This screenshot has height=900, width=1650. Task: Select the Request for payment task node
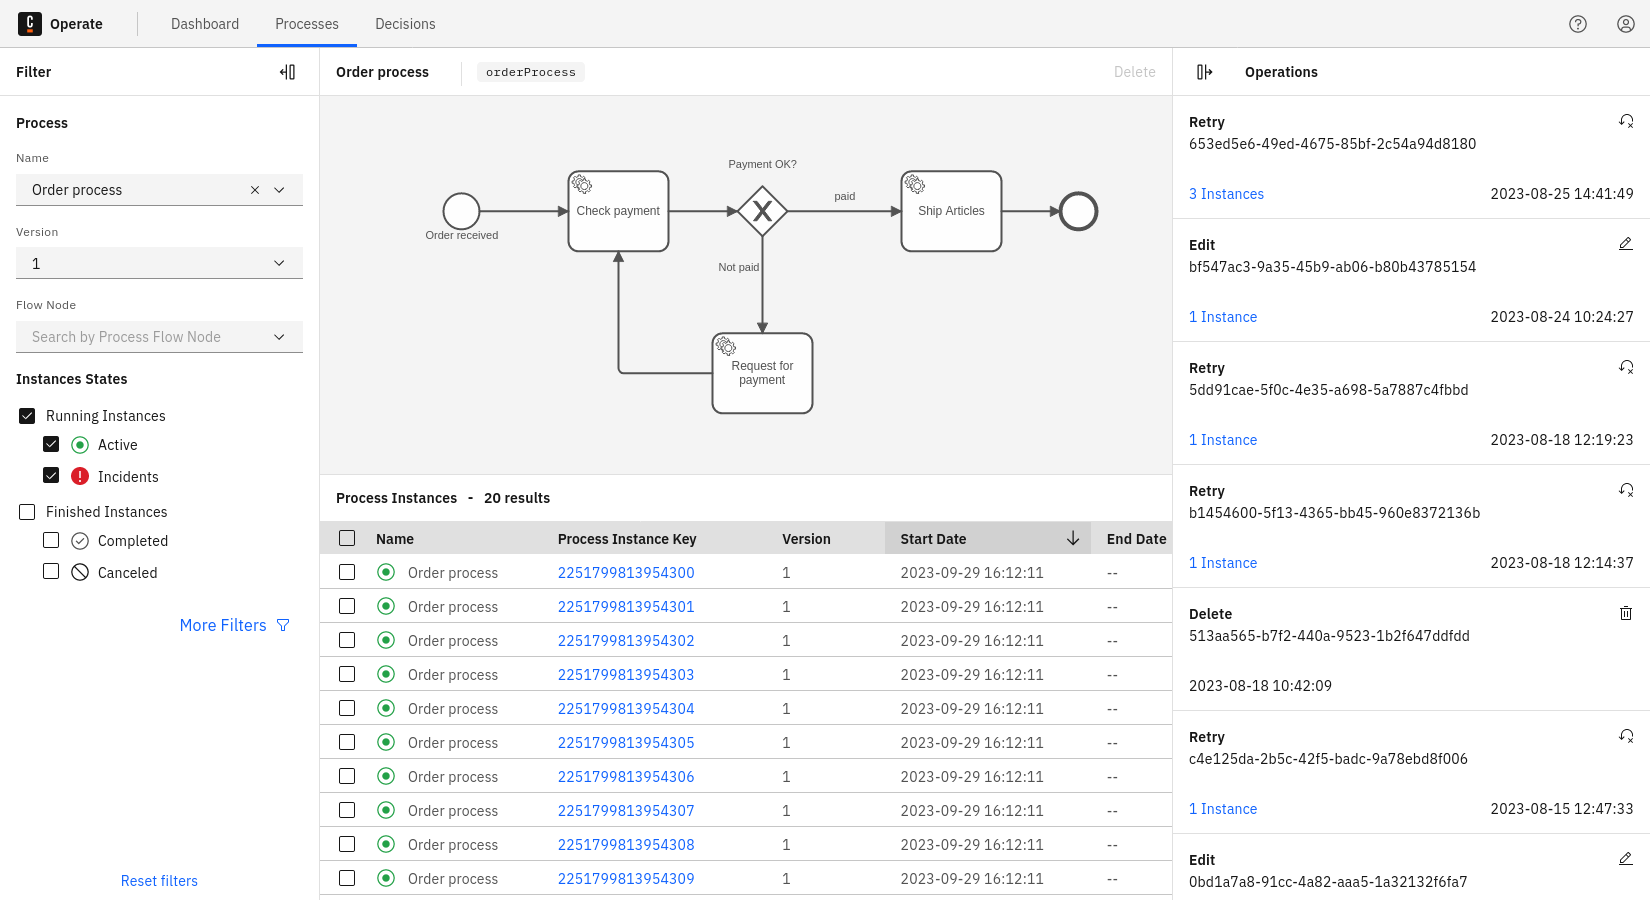(762, 373)
